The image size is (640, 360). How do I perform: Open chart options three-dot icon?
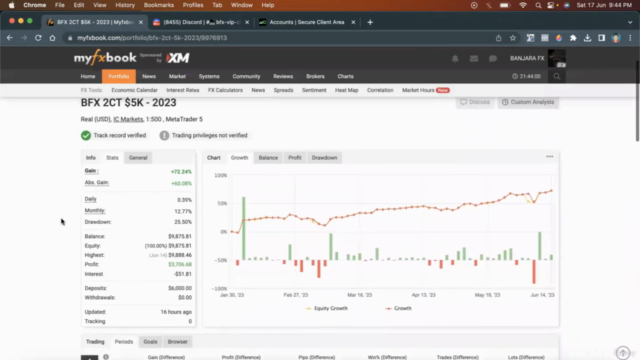point(550,157)
